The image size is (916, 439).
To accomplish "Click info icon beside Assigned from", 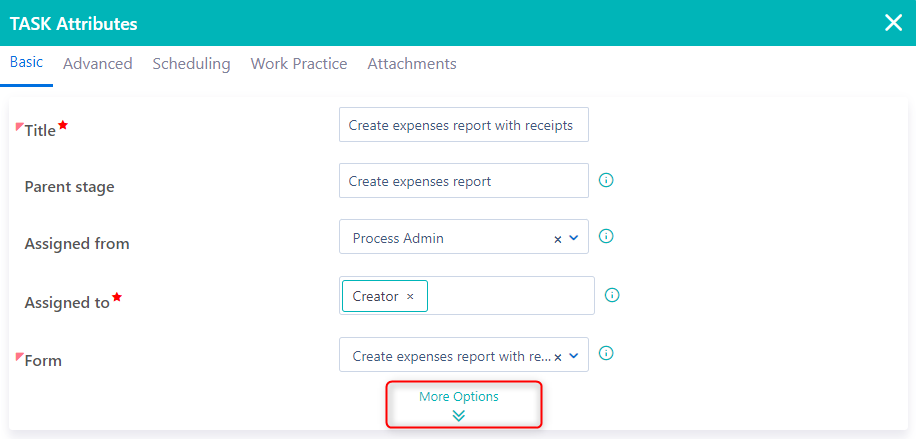I will (605, 237).
